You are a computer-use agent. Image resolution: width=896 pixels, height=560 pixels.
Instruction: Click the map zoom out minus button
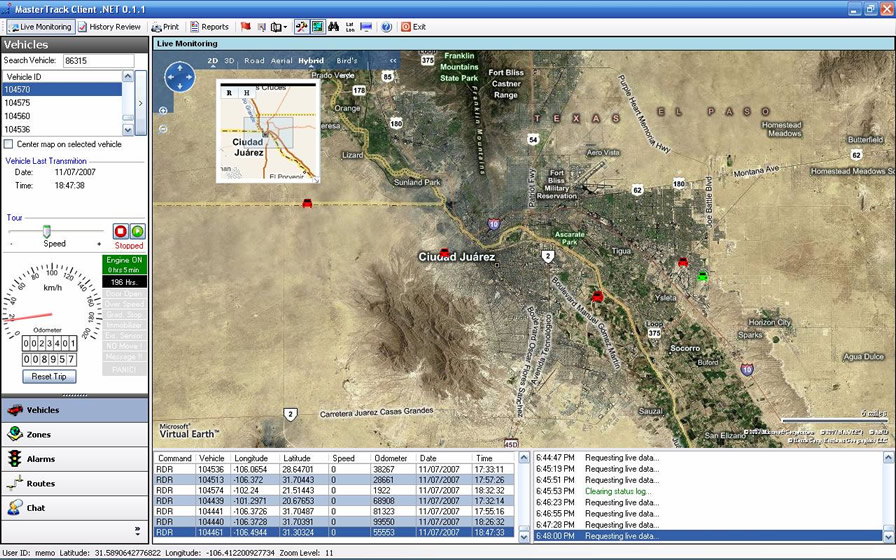point(163,129)
